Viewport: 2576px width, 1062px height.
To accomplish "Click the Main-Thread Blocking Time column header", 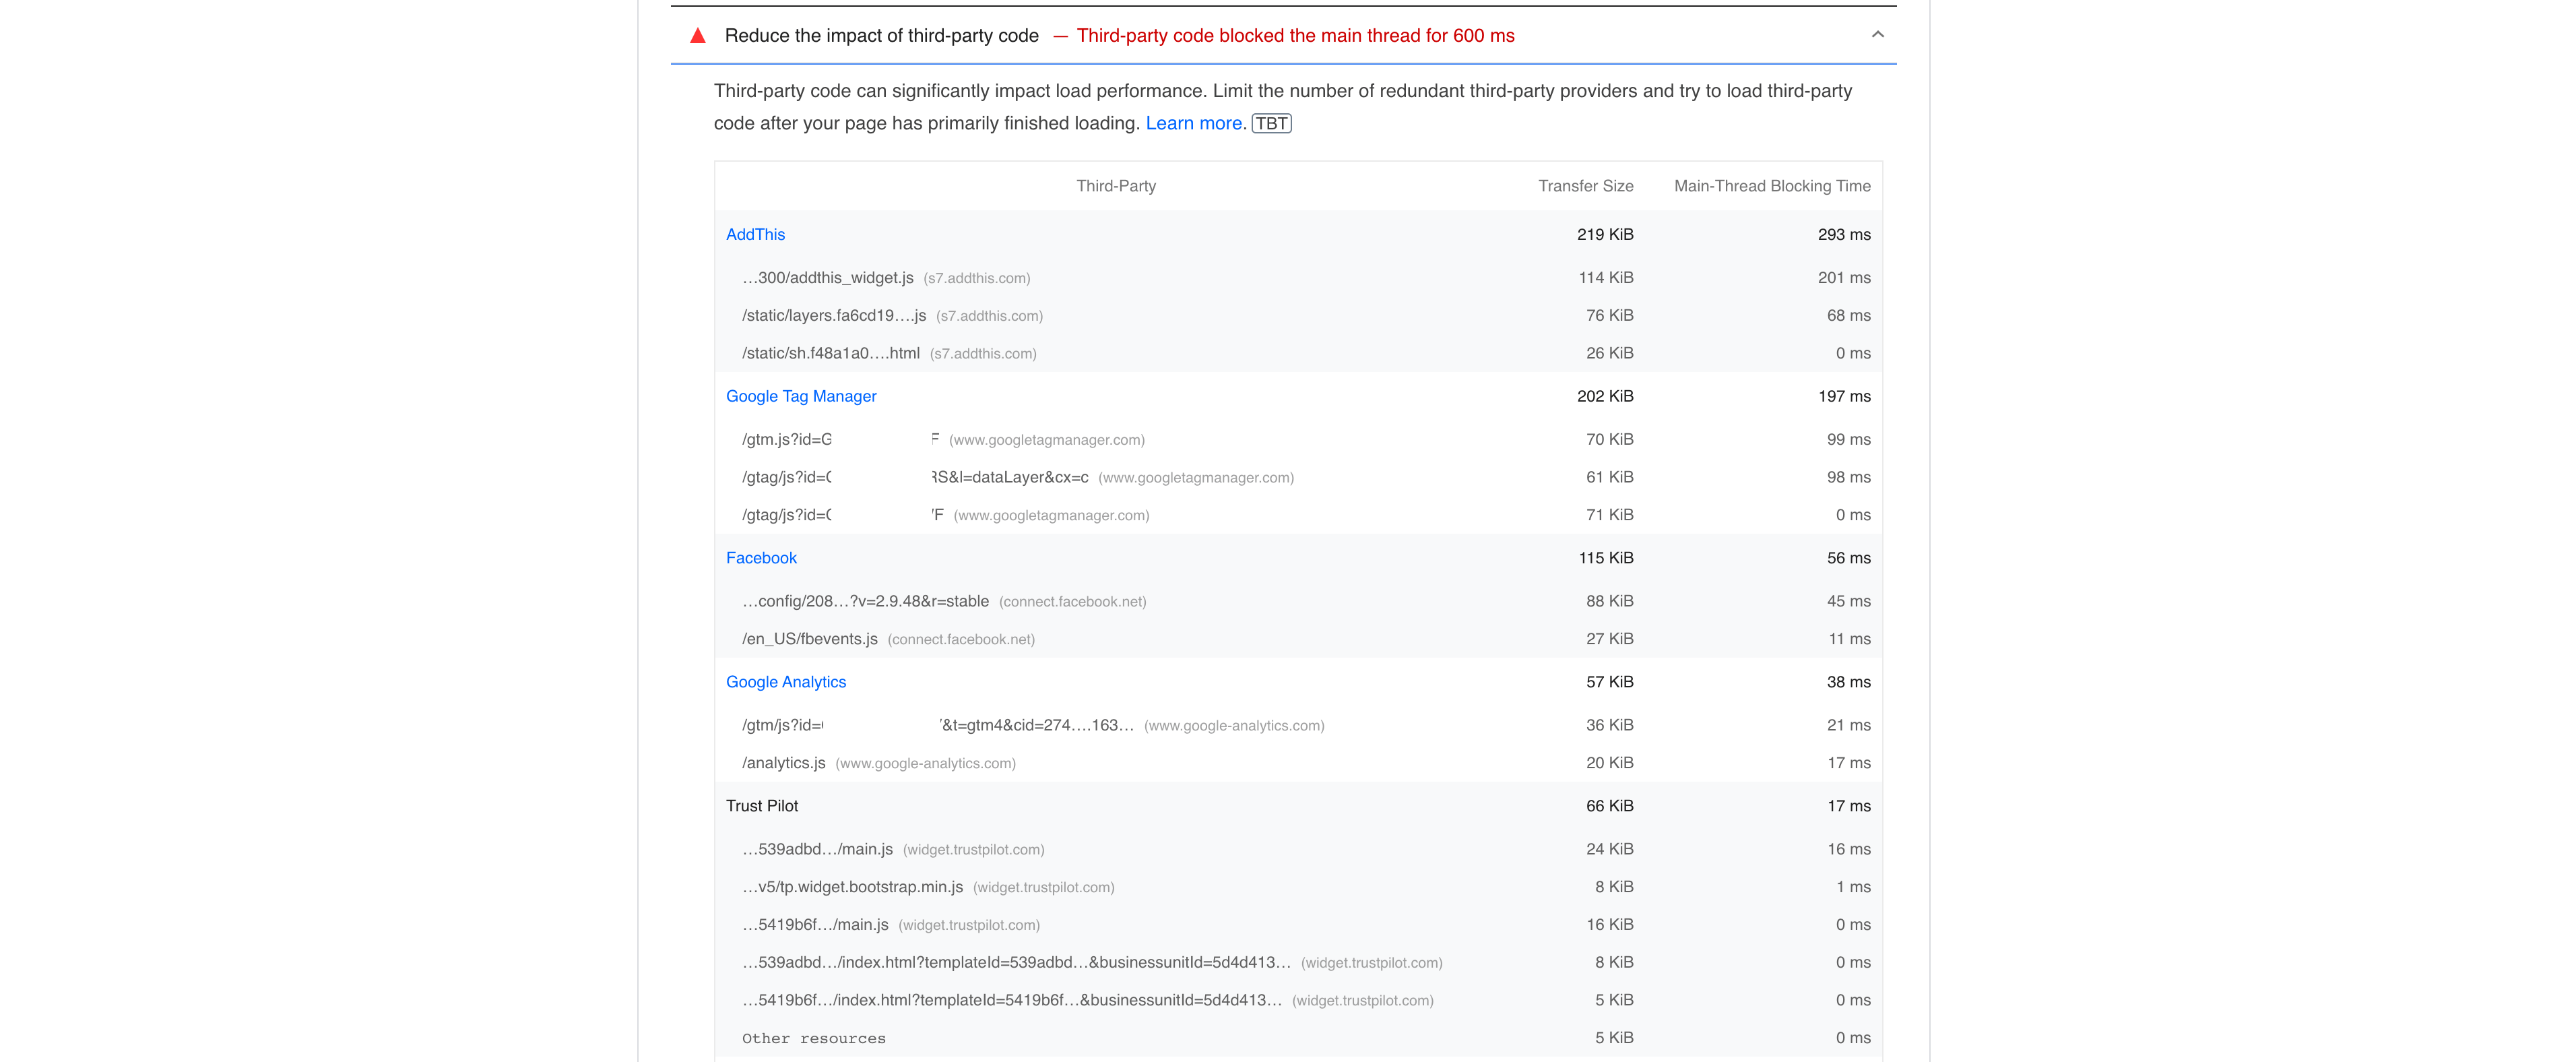I will click(1772, 186).
